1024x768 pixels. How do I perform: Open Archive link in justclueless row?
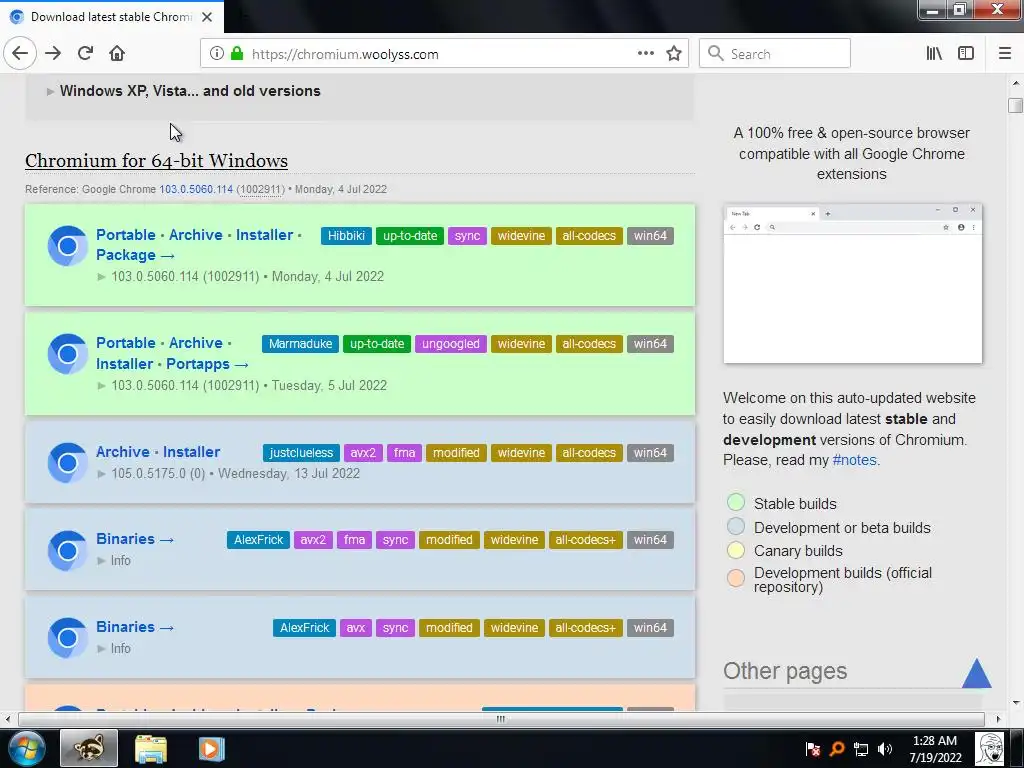click(123, 452)
